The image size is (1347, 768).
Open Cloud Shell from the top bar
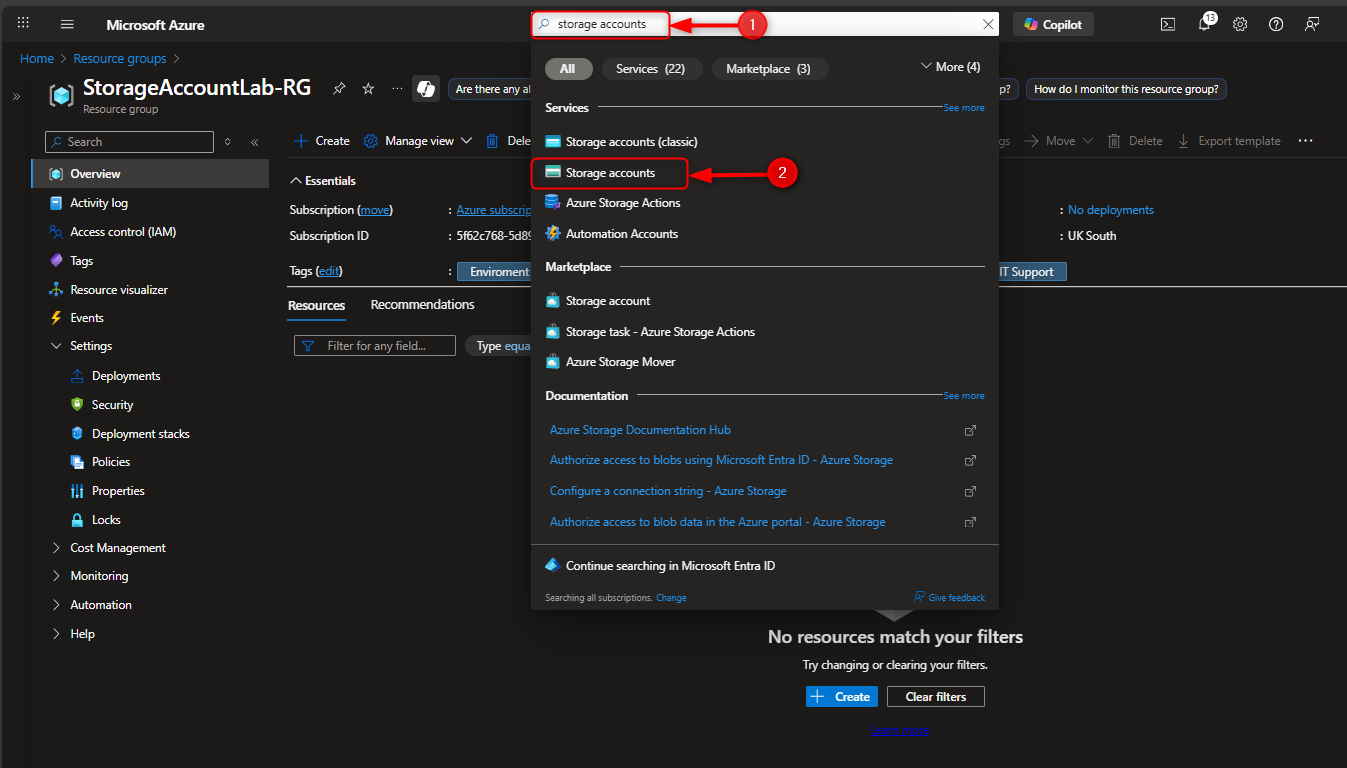(1167, 23)
